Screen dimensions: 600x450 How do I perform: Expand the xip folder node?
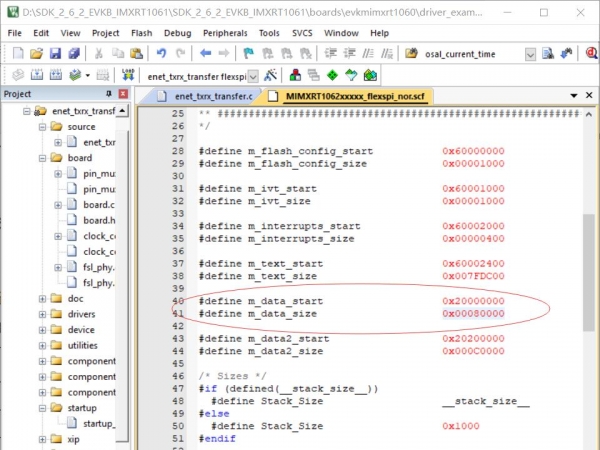click(x=42, y=439)
